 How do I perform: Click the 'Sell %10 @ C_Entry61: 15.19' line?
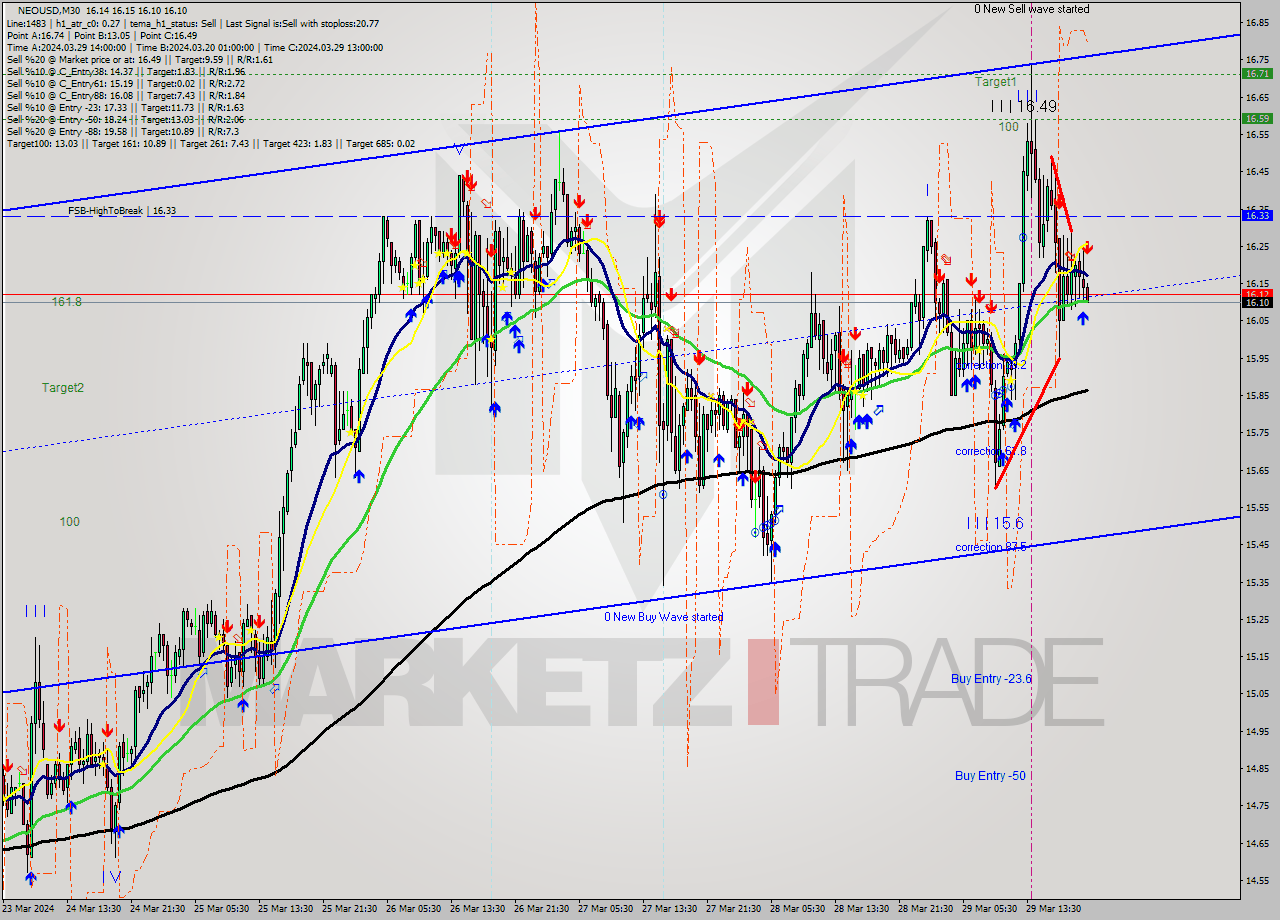coord(126,83)
